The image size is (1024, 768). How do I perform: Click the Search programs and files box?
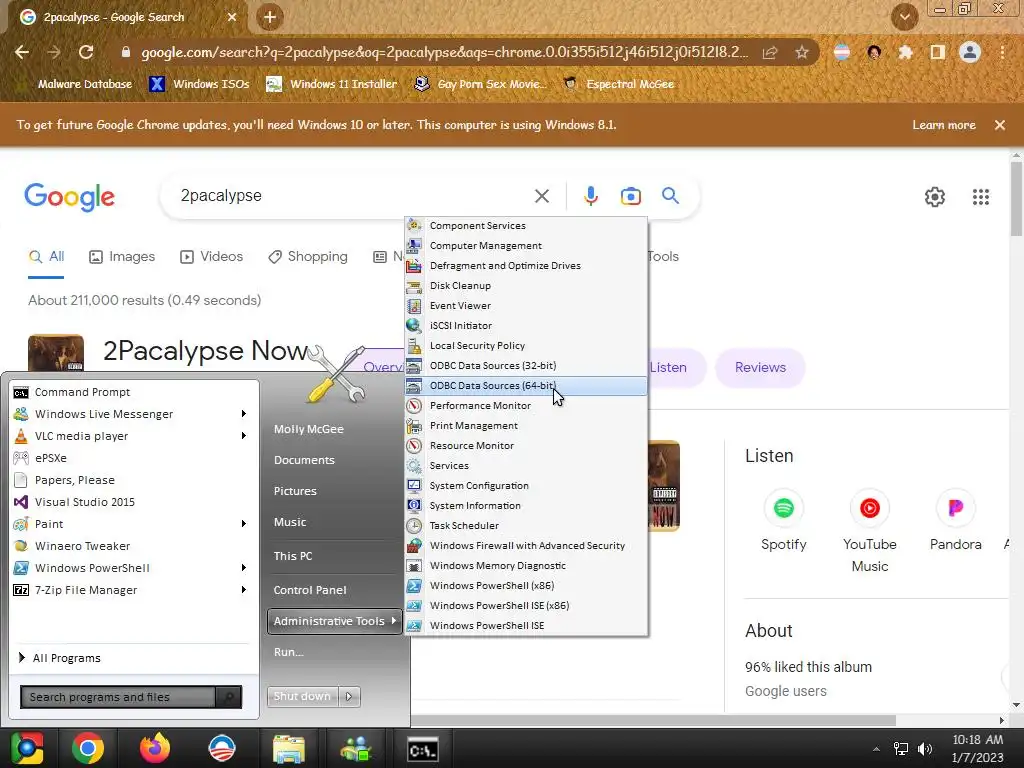(118, 697)
